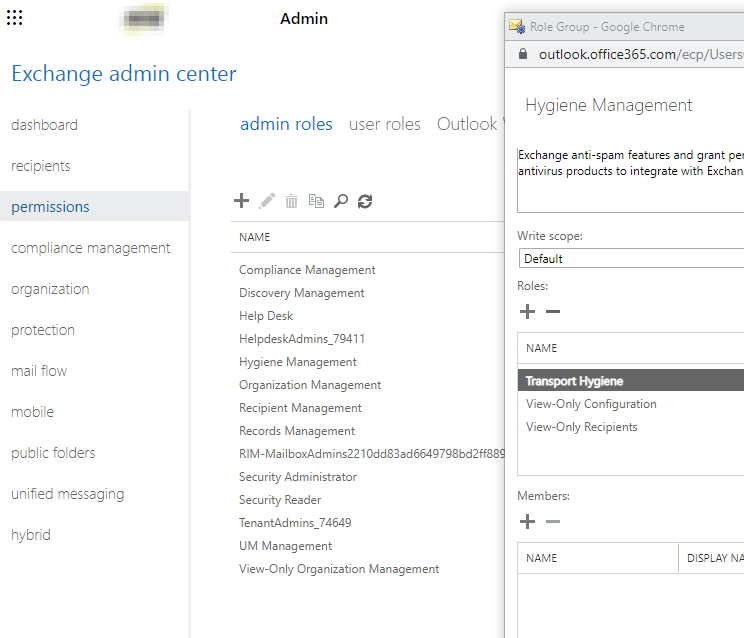Open the app launcher waffle icon
Image resolution: width=744 pixels, height=638 pixels.
(x=14, y=18)
